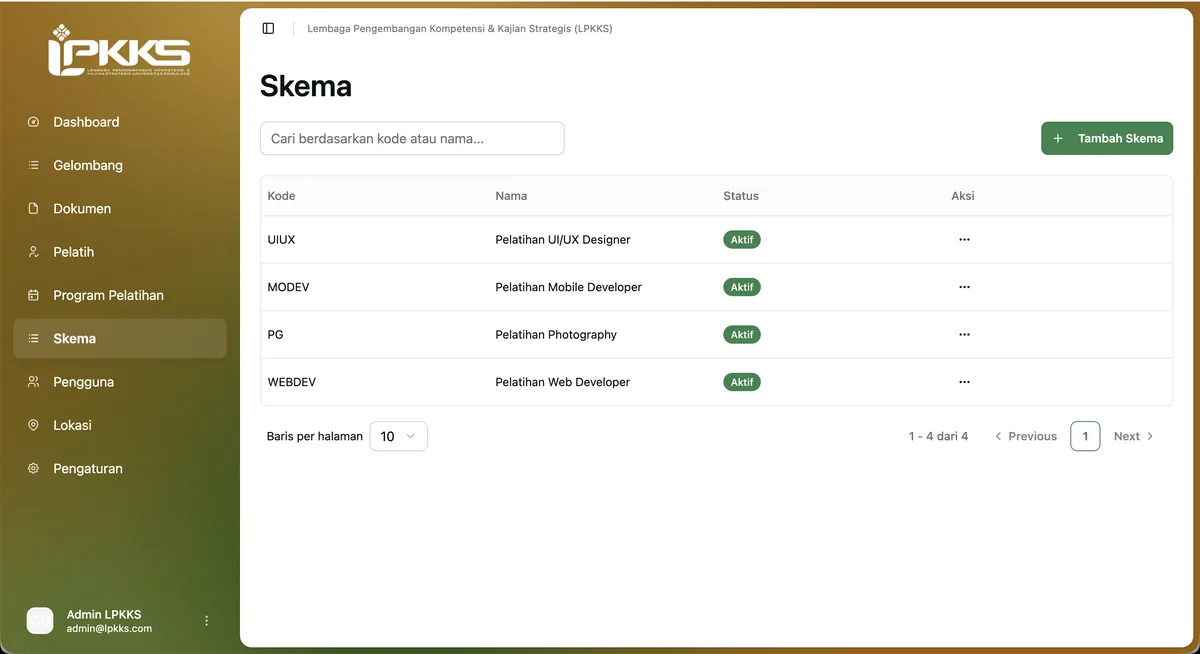
Task: Open the rows per page dropdown
Action: click(x=398, y=436)
